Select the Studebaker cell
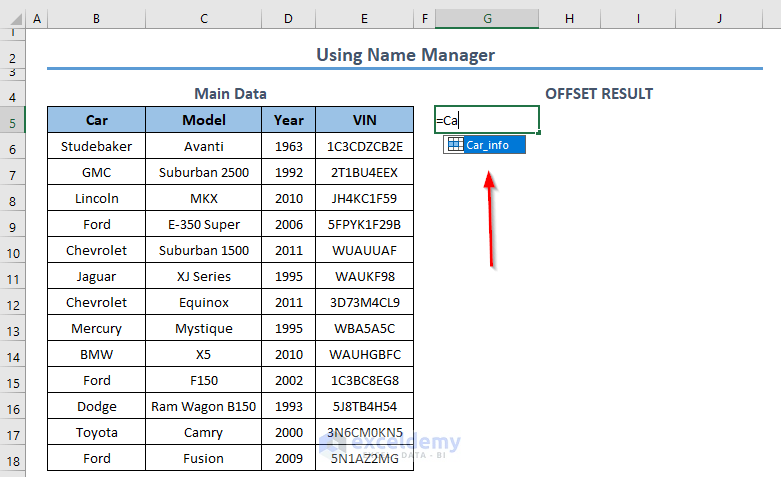 click(x=97, y=146)
